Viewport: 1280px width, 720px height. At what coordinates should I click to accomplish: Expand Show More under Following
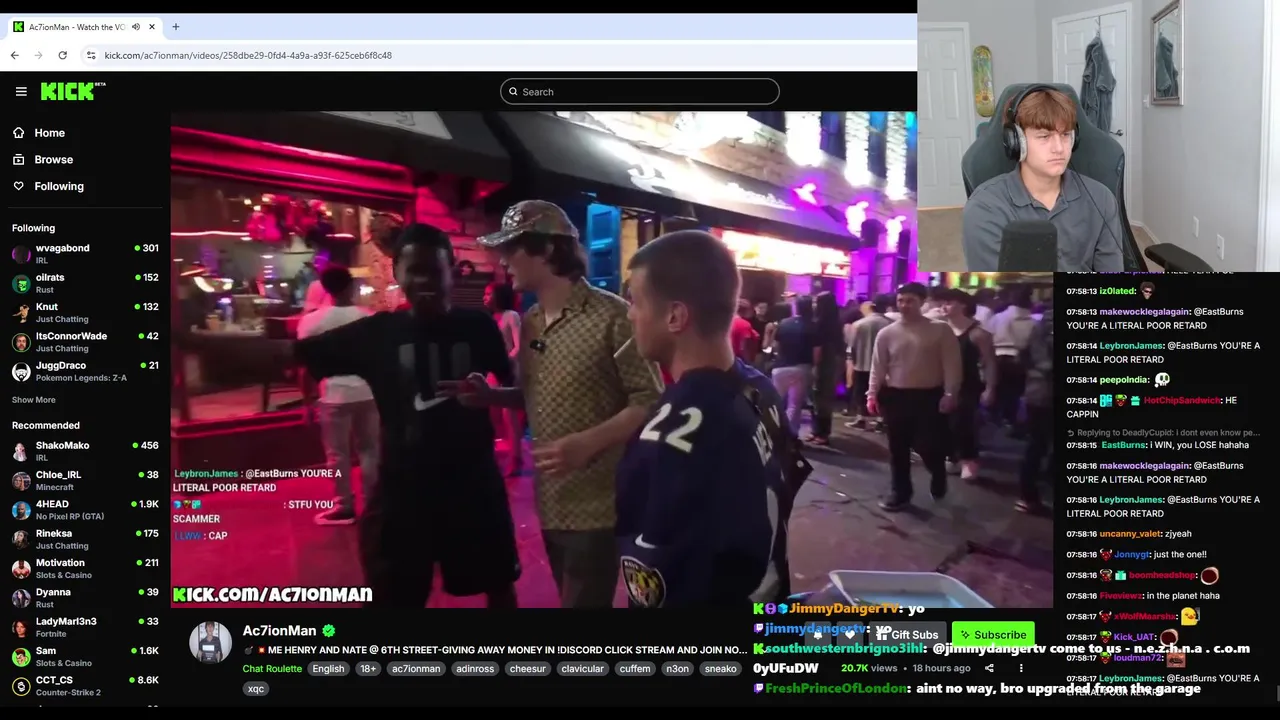point(34,400)
